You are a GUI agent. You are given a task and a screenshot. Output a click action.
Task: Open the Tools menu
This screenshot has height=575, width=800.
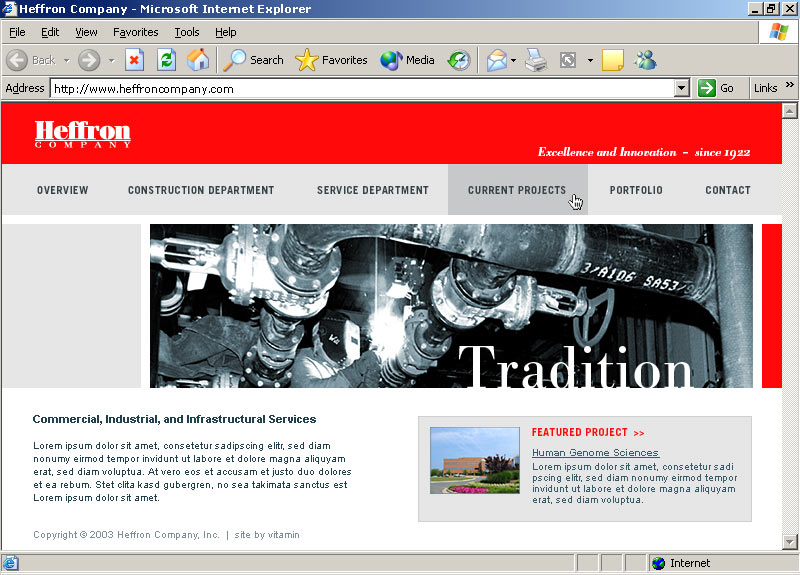click(x=187, y=32)
